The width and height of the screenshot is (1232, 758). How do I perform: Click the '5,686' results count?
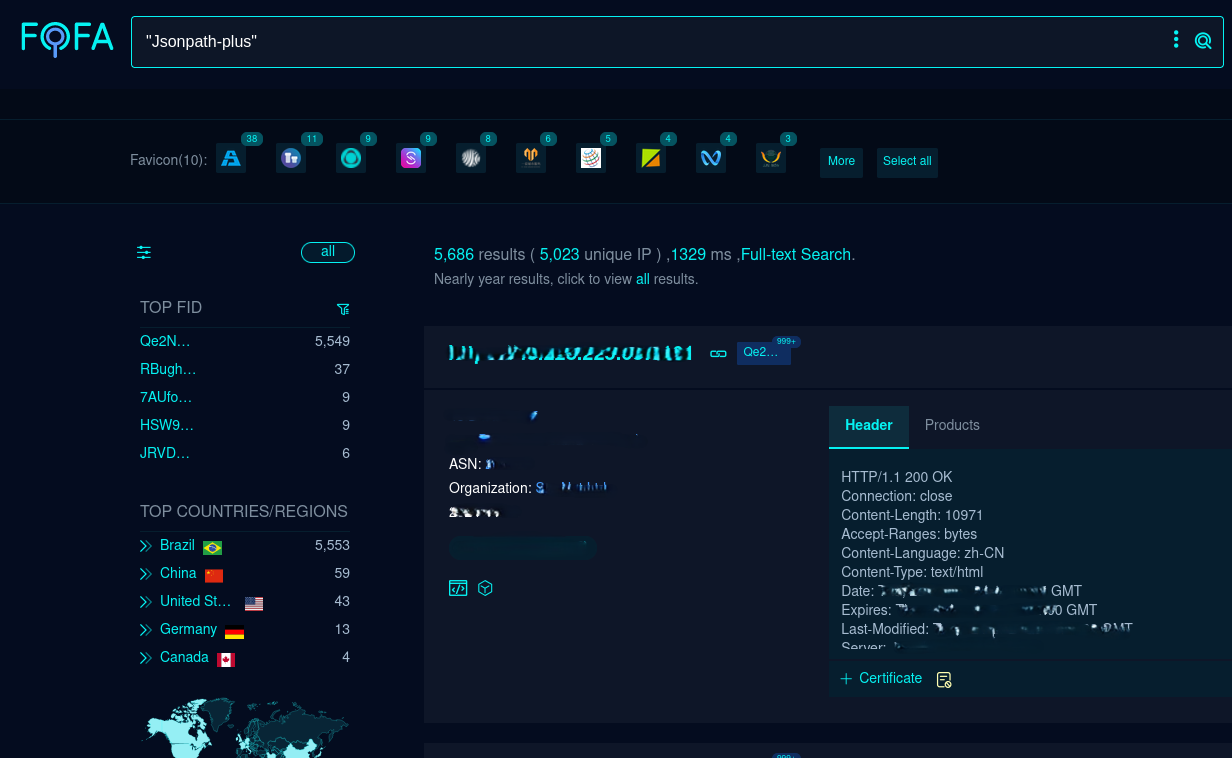tap(454, 254)
